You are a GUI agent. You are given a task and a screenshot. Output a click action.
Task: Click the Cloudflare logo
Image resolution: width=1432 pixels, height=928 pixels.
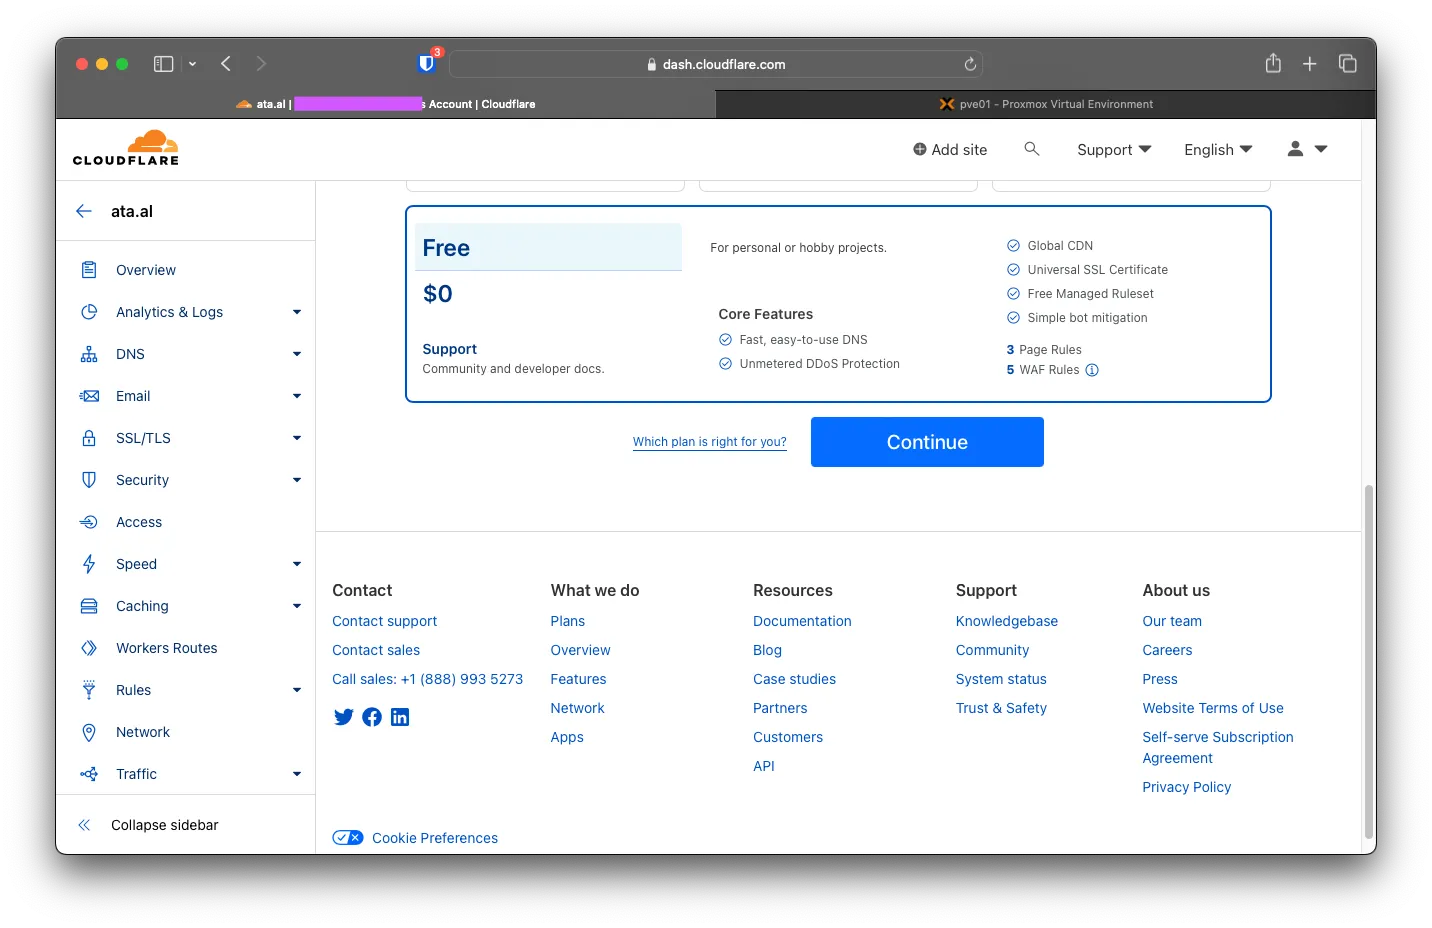(126, 148)
